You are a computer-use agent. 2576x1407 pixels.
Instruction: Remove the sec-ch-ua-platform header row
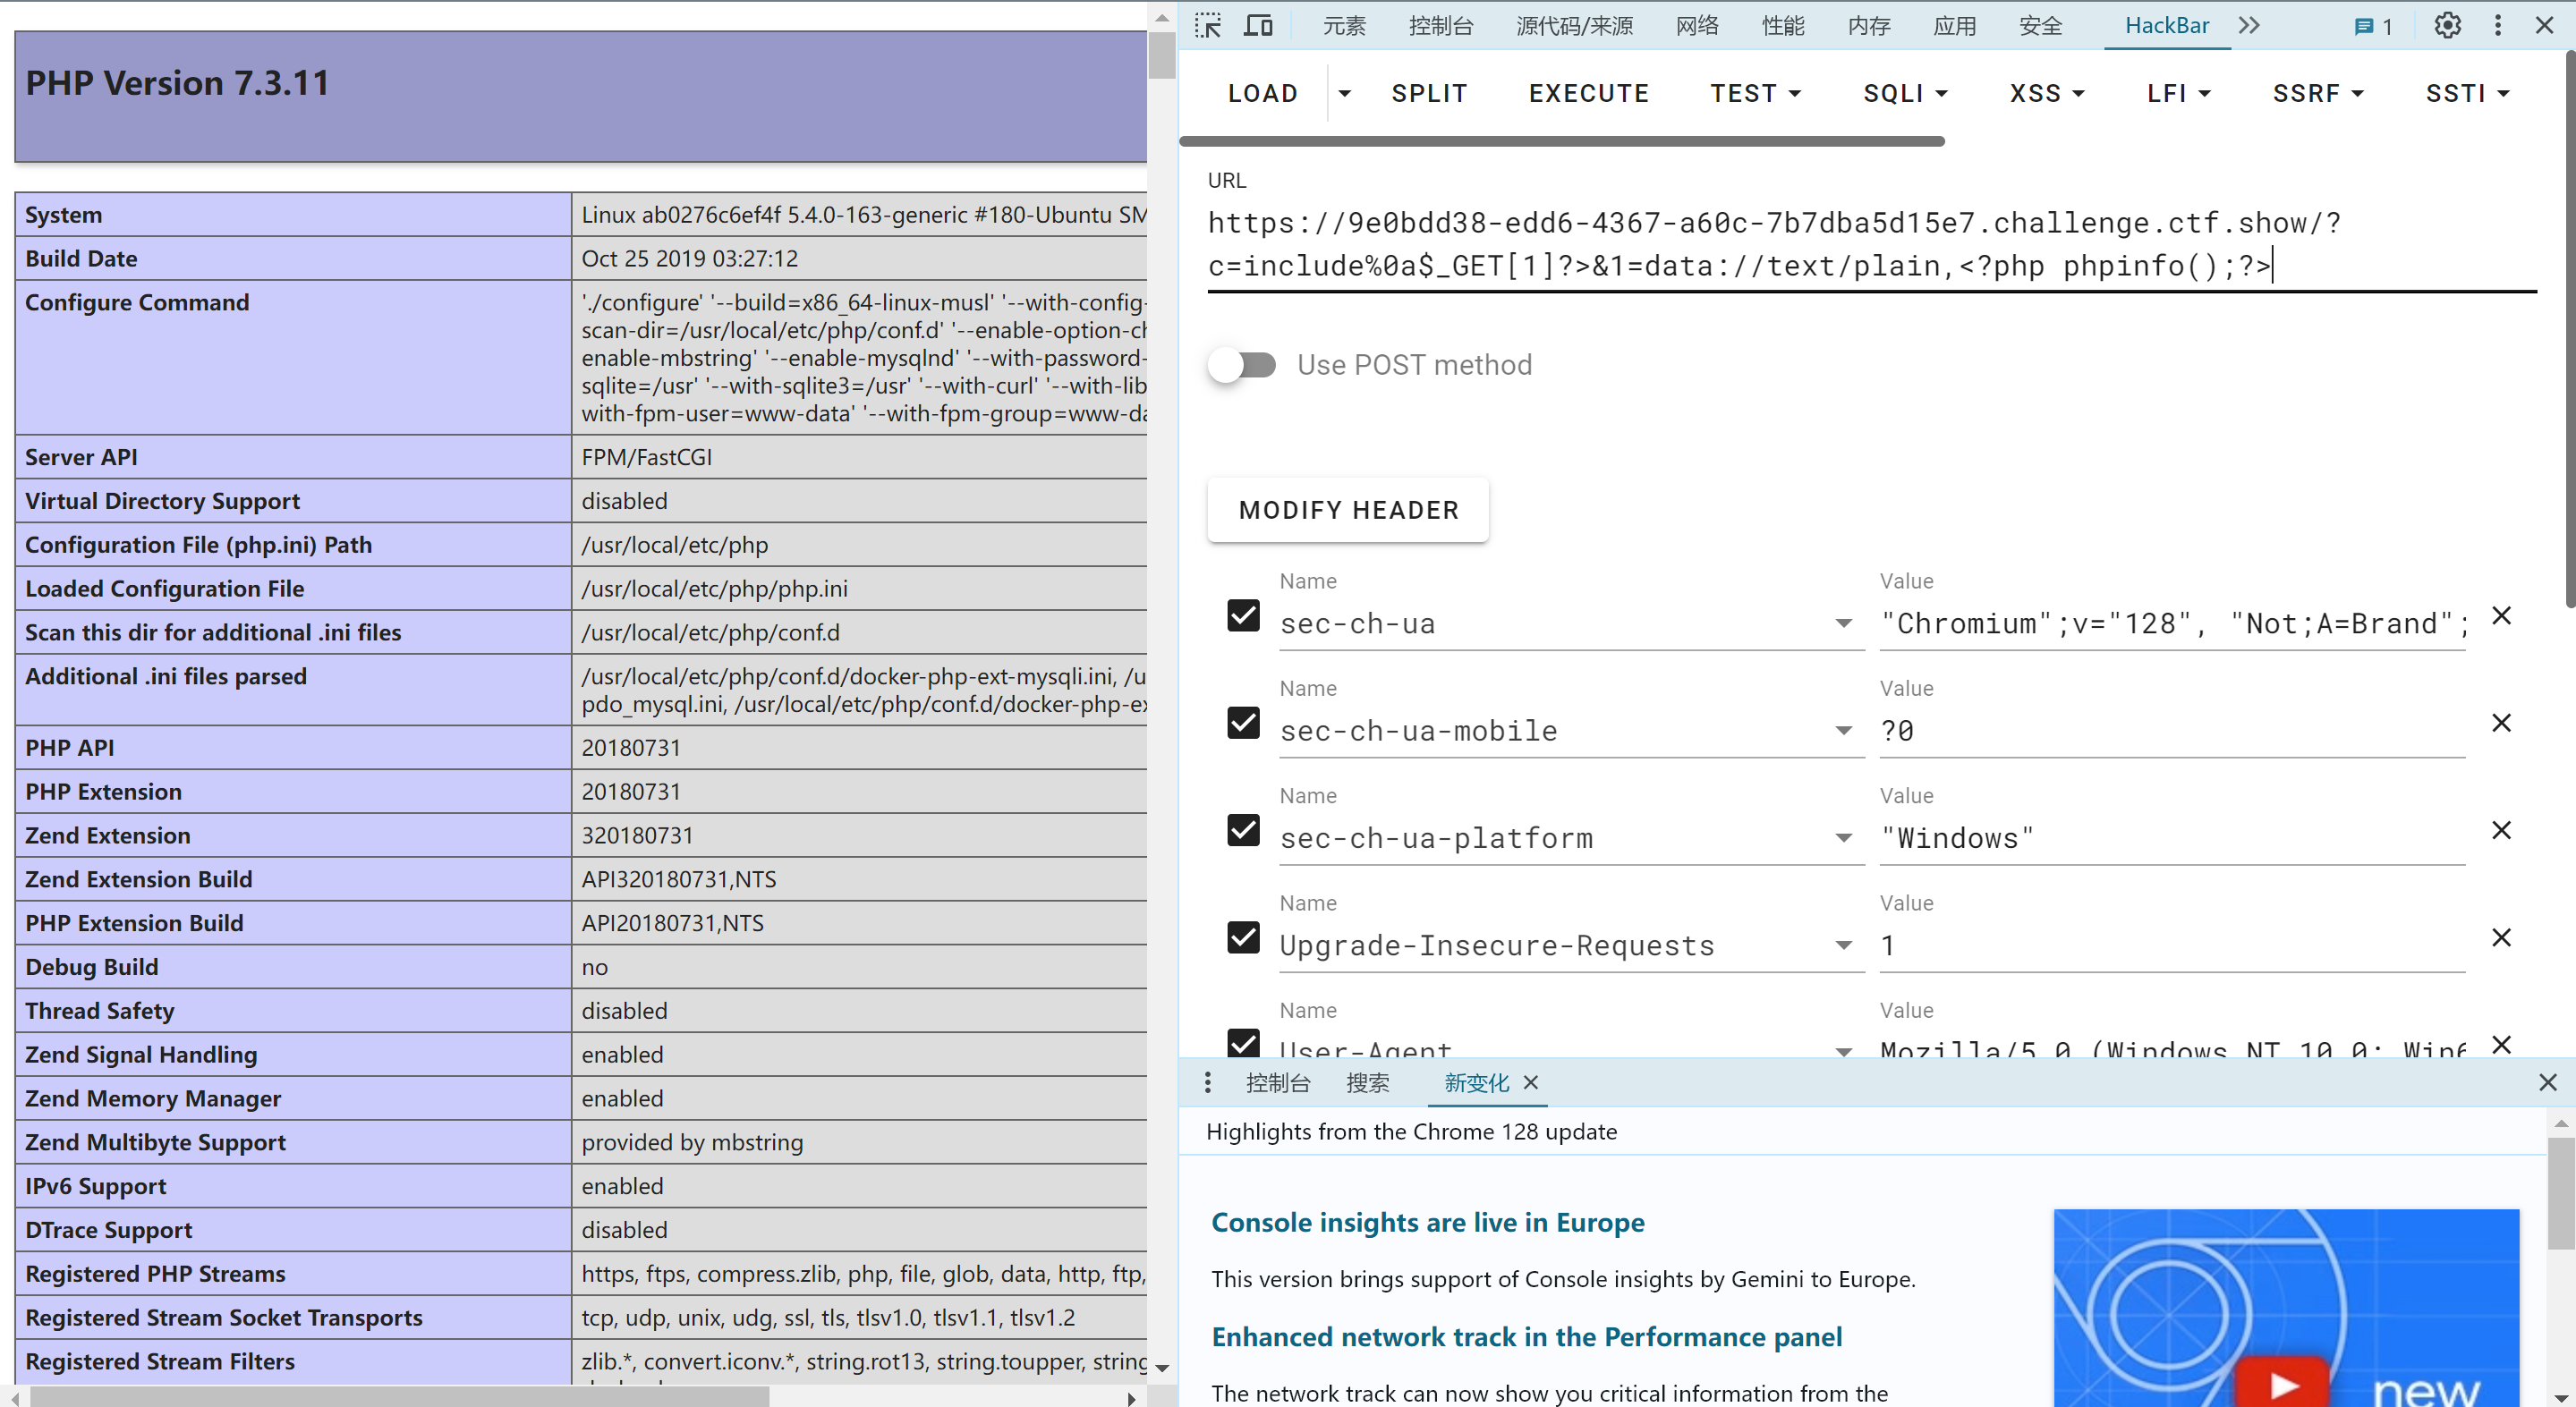pyautogui.click(x=2501, y=830)
